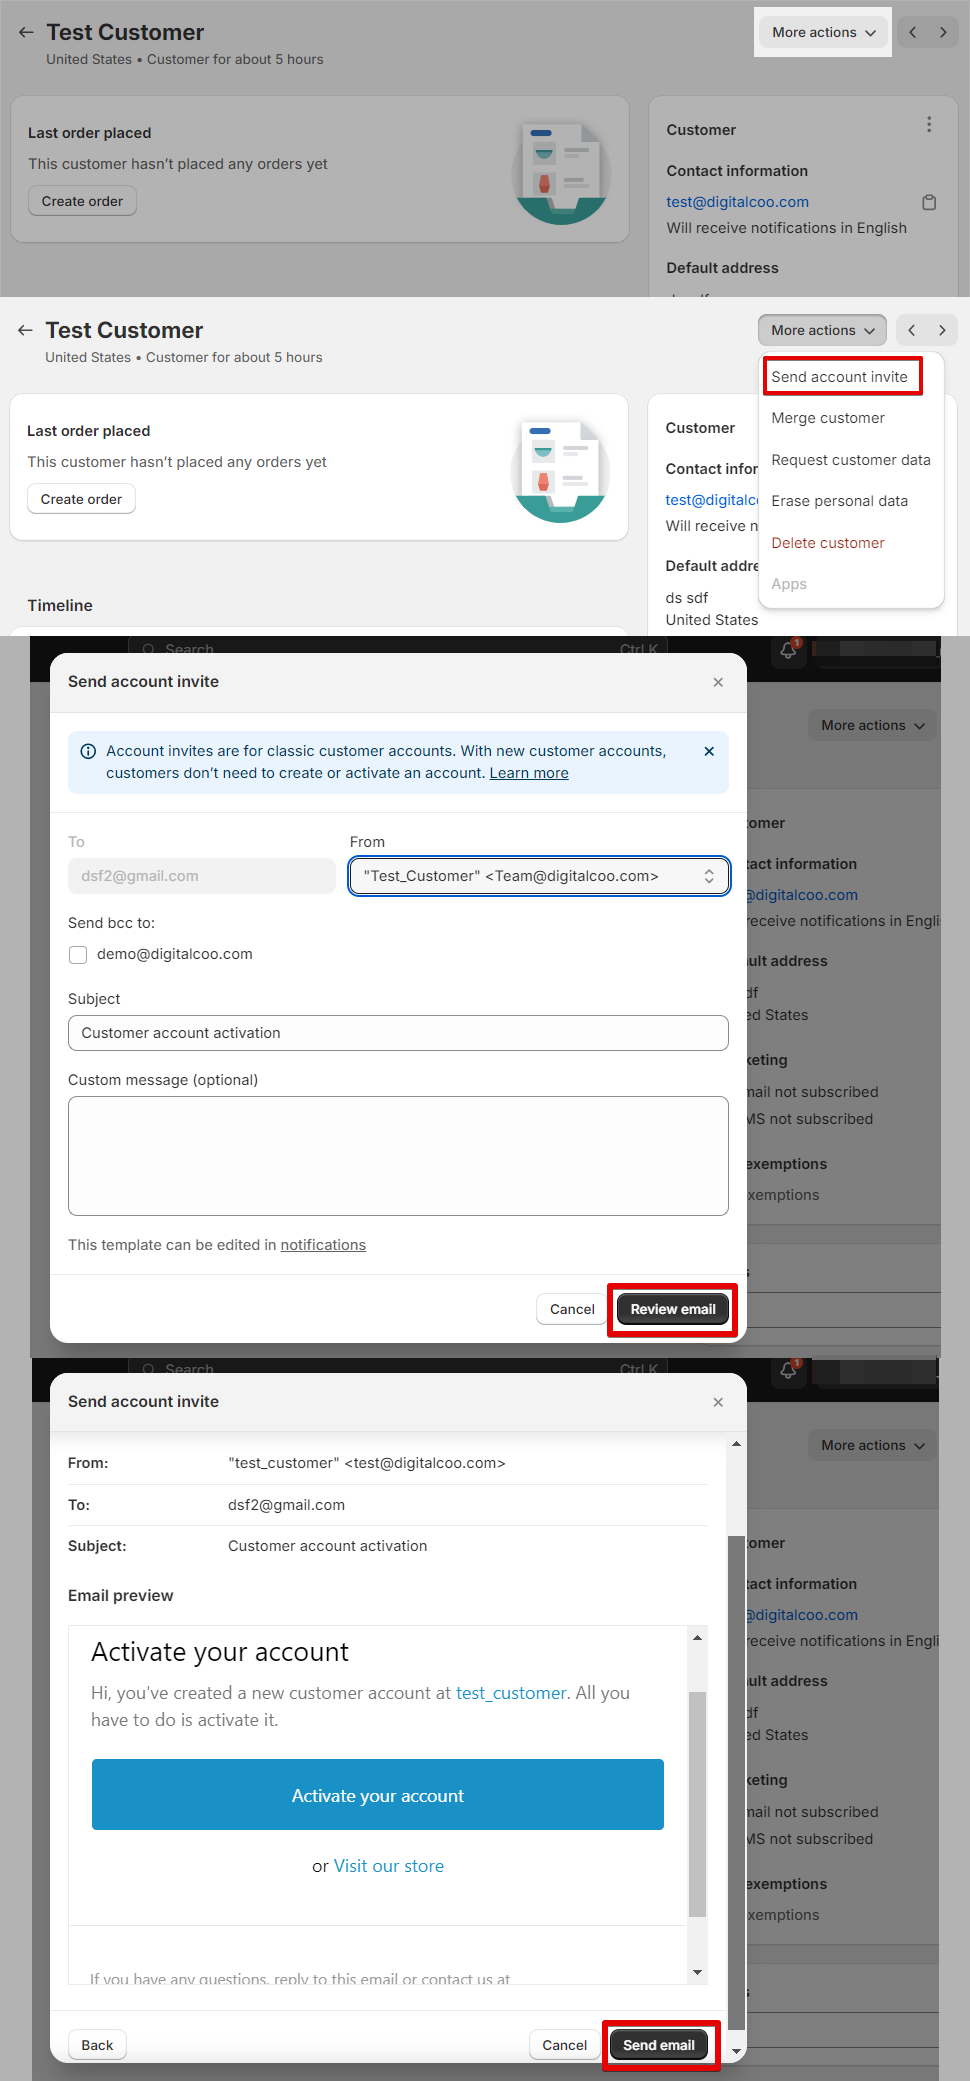Click Review email button
The width and height of the screenshot is (970, 2081).
point(673,1309)
